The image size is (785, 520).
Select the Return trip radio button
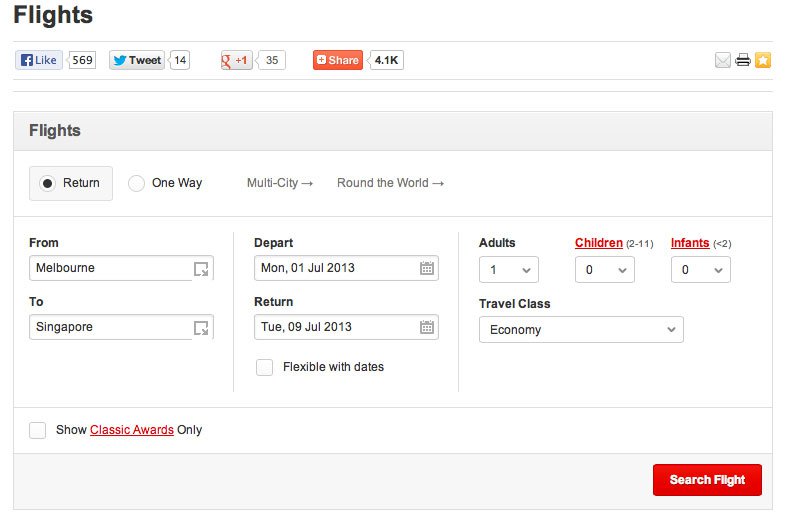click(47, 183)
